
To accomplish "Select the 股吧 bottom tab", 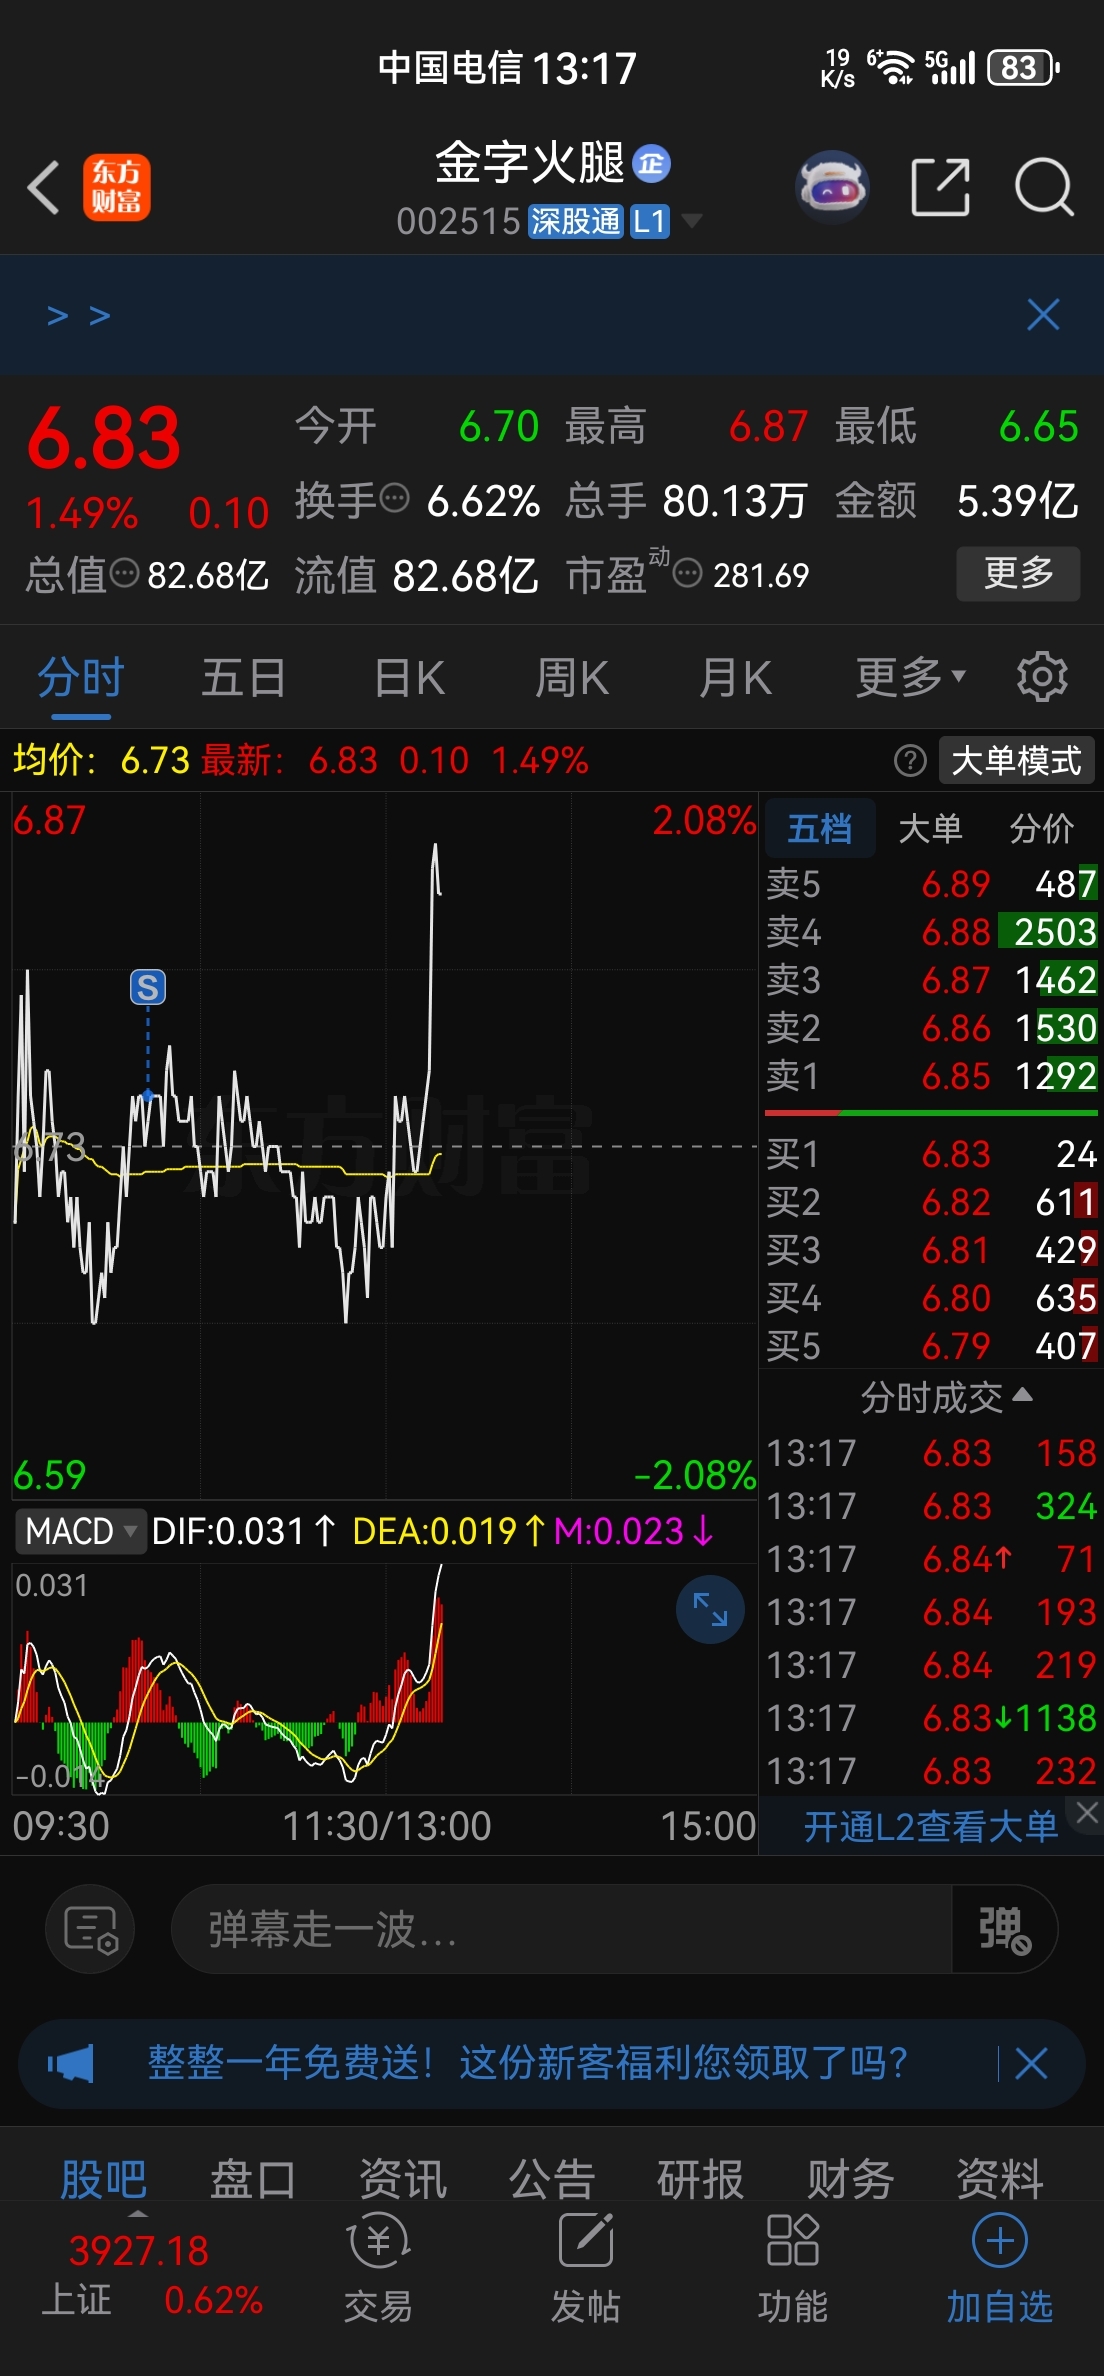I will [104, 2181].
